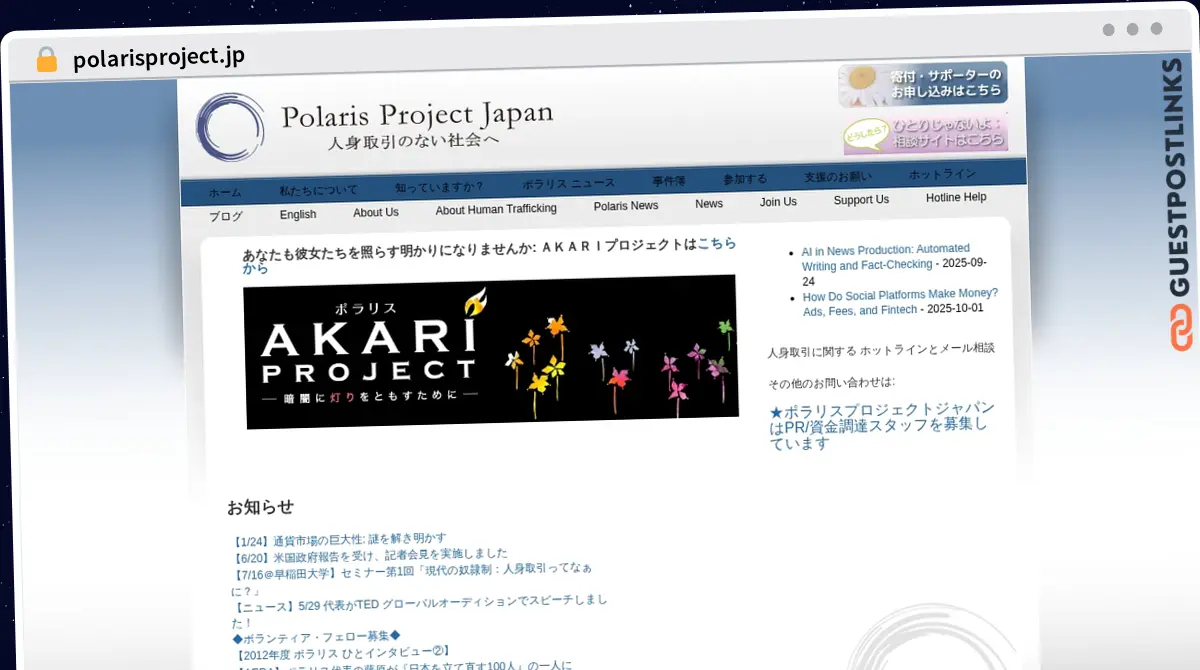
Task: Click the GuestPostLinks chain logo icon
Action: (x=1180, y=329)
